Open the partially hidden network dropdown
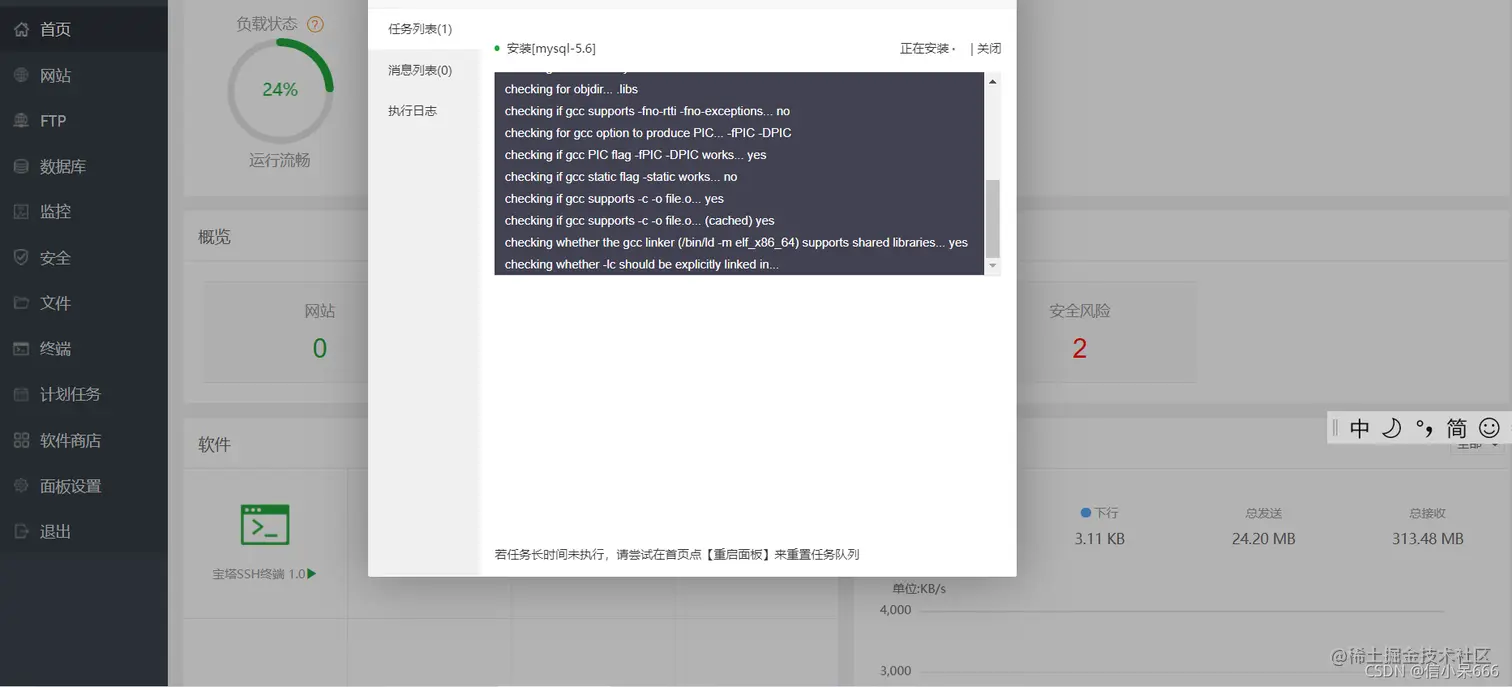 tap(1477, 446)
